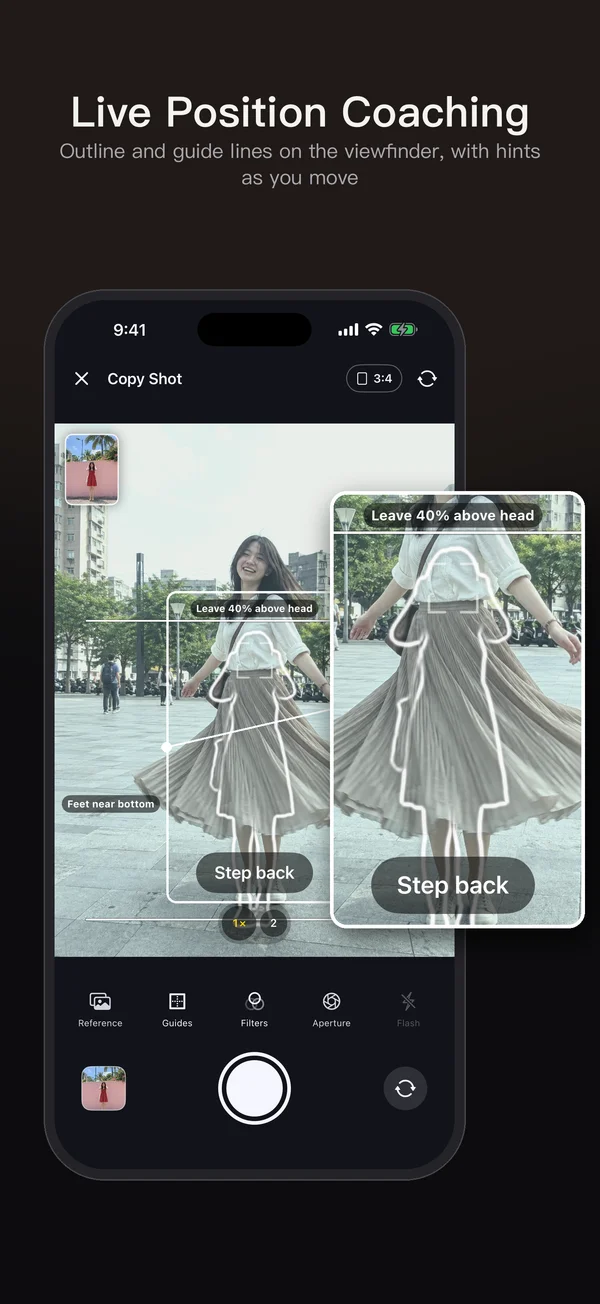The width and height of the screenshot is (600, 1304).
Task: Open the Aperture tool
Action: point(331,1009)
